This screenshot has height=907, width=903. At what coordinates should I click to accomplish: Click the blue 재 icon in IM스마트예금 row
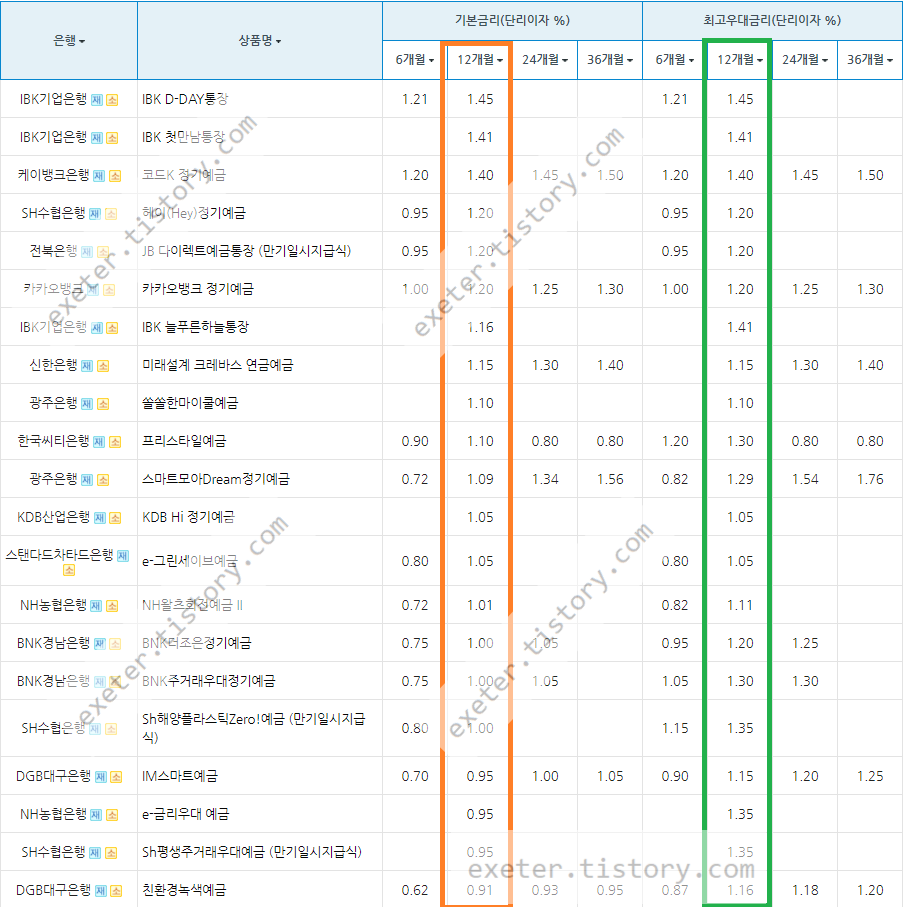101,777
